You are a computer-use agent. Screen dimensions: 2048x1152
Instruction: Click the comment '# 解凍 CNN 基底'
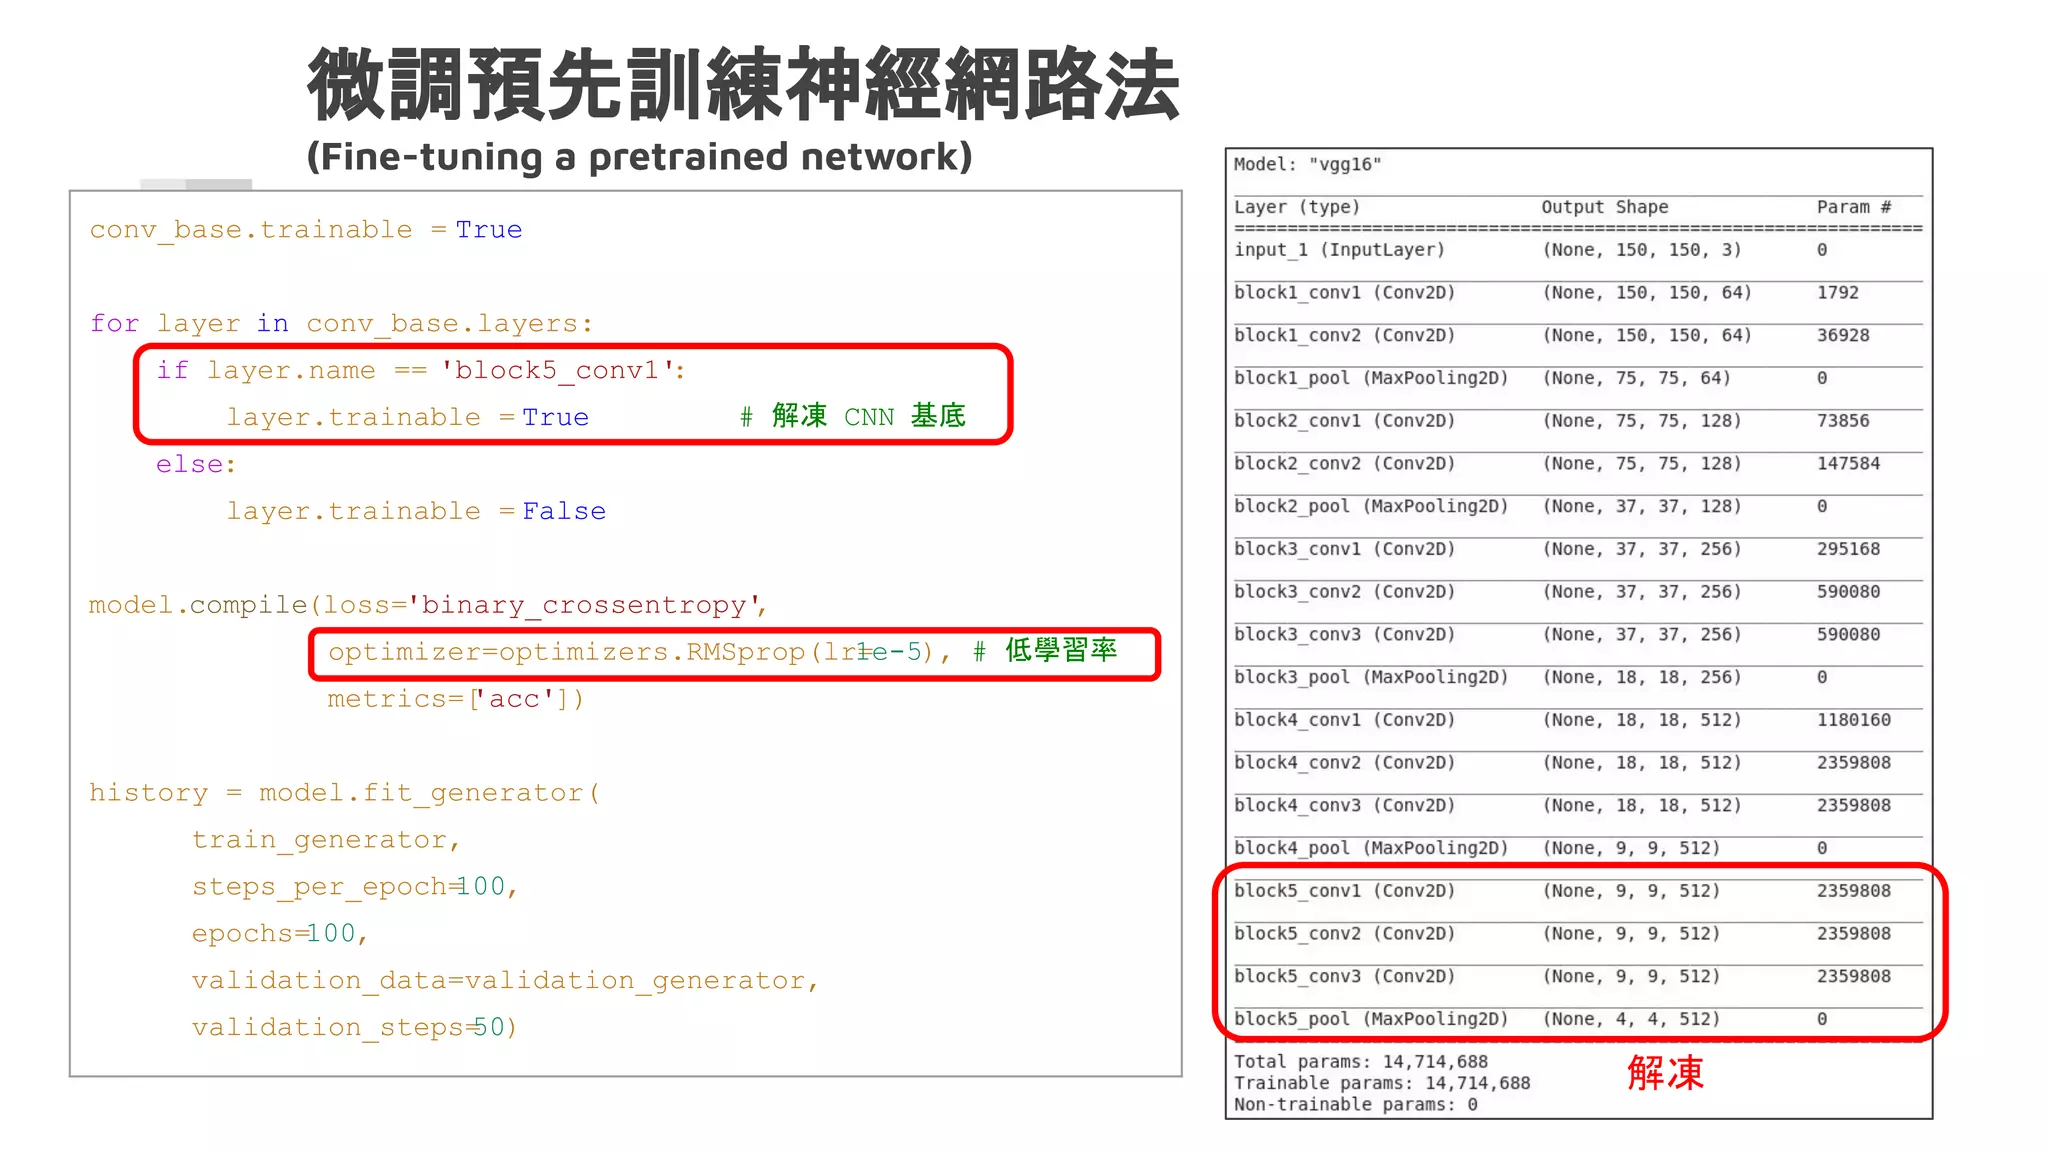[853, 416]
